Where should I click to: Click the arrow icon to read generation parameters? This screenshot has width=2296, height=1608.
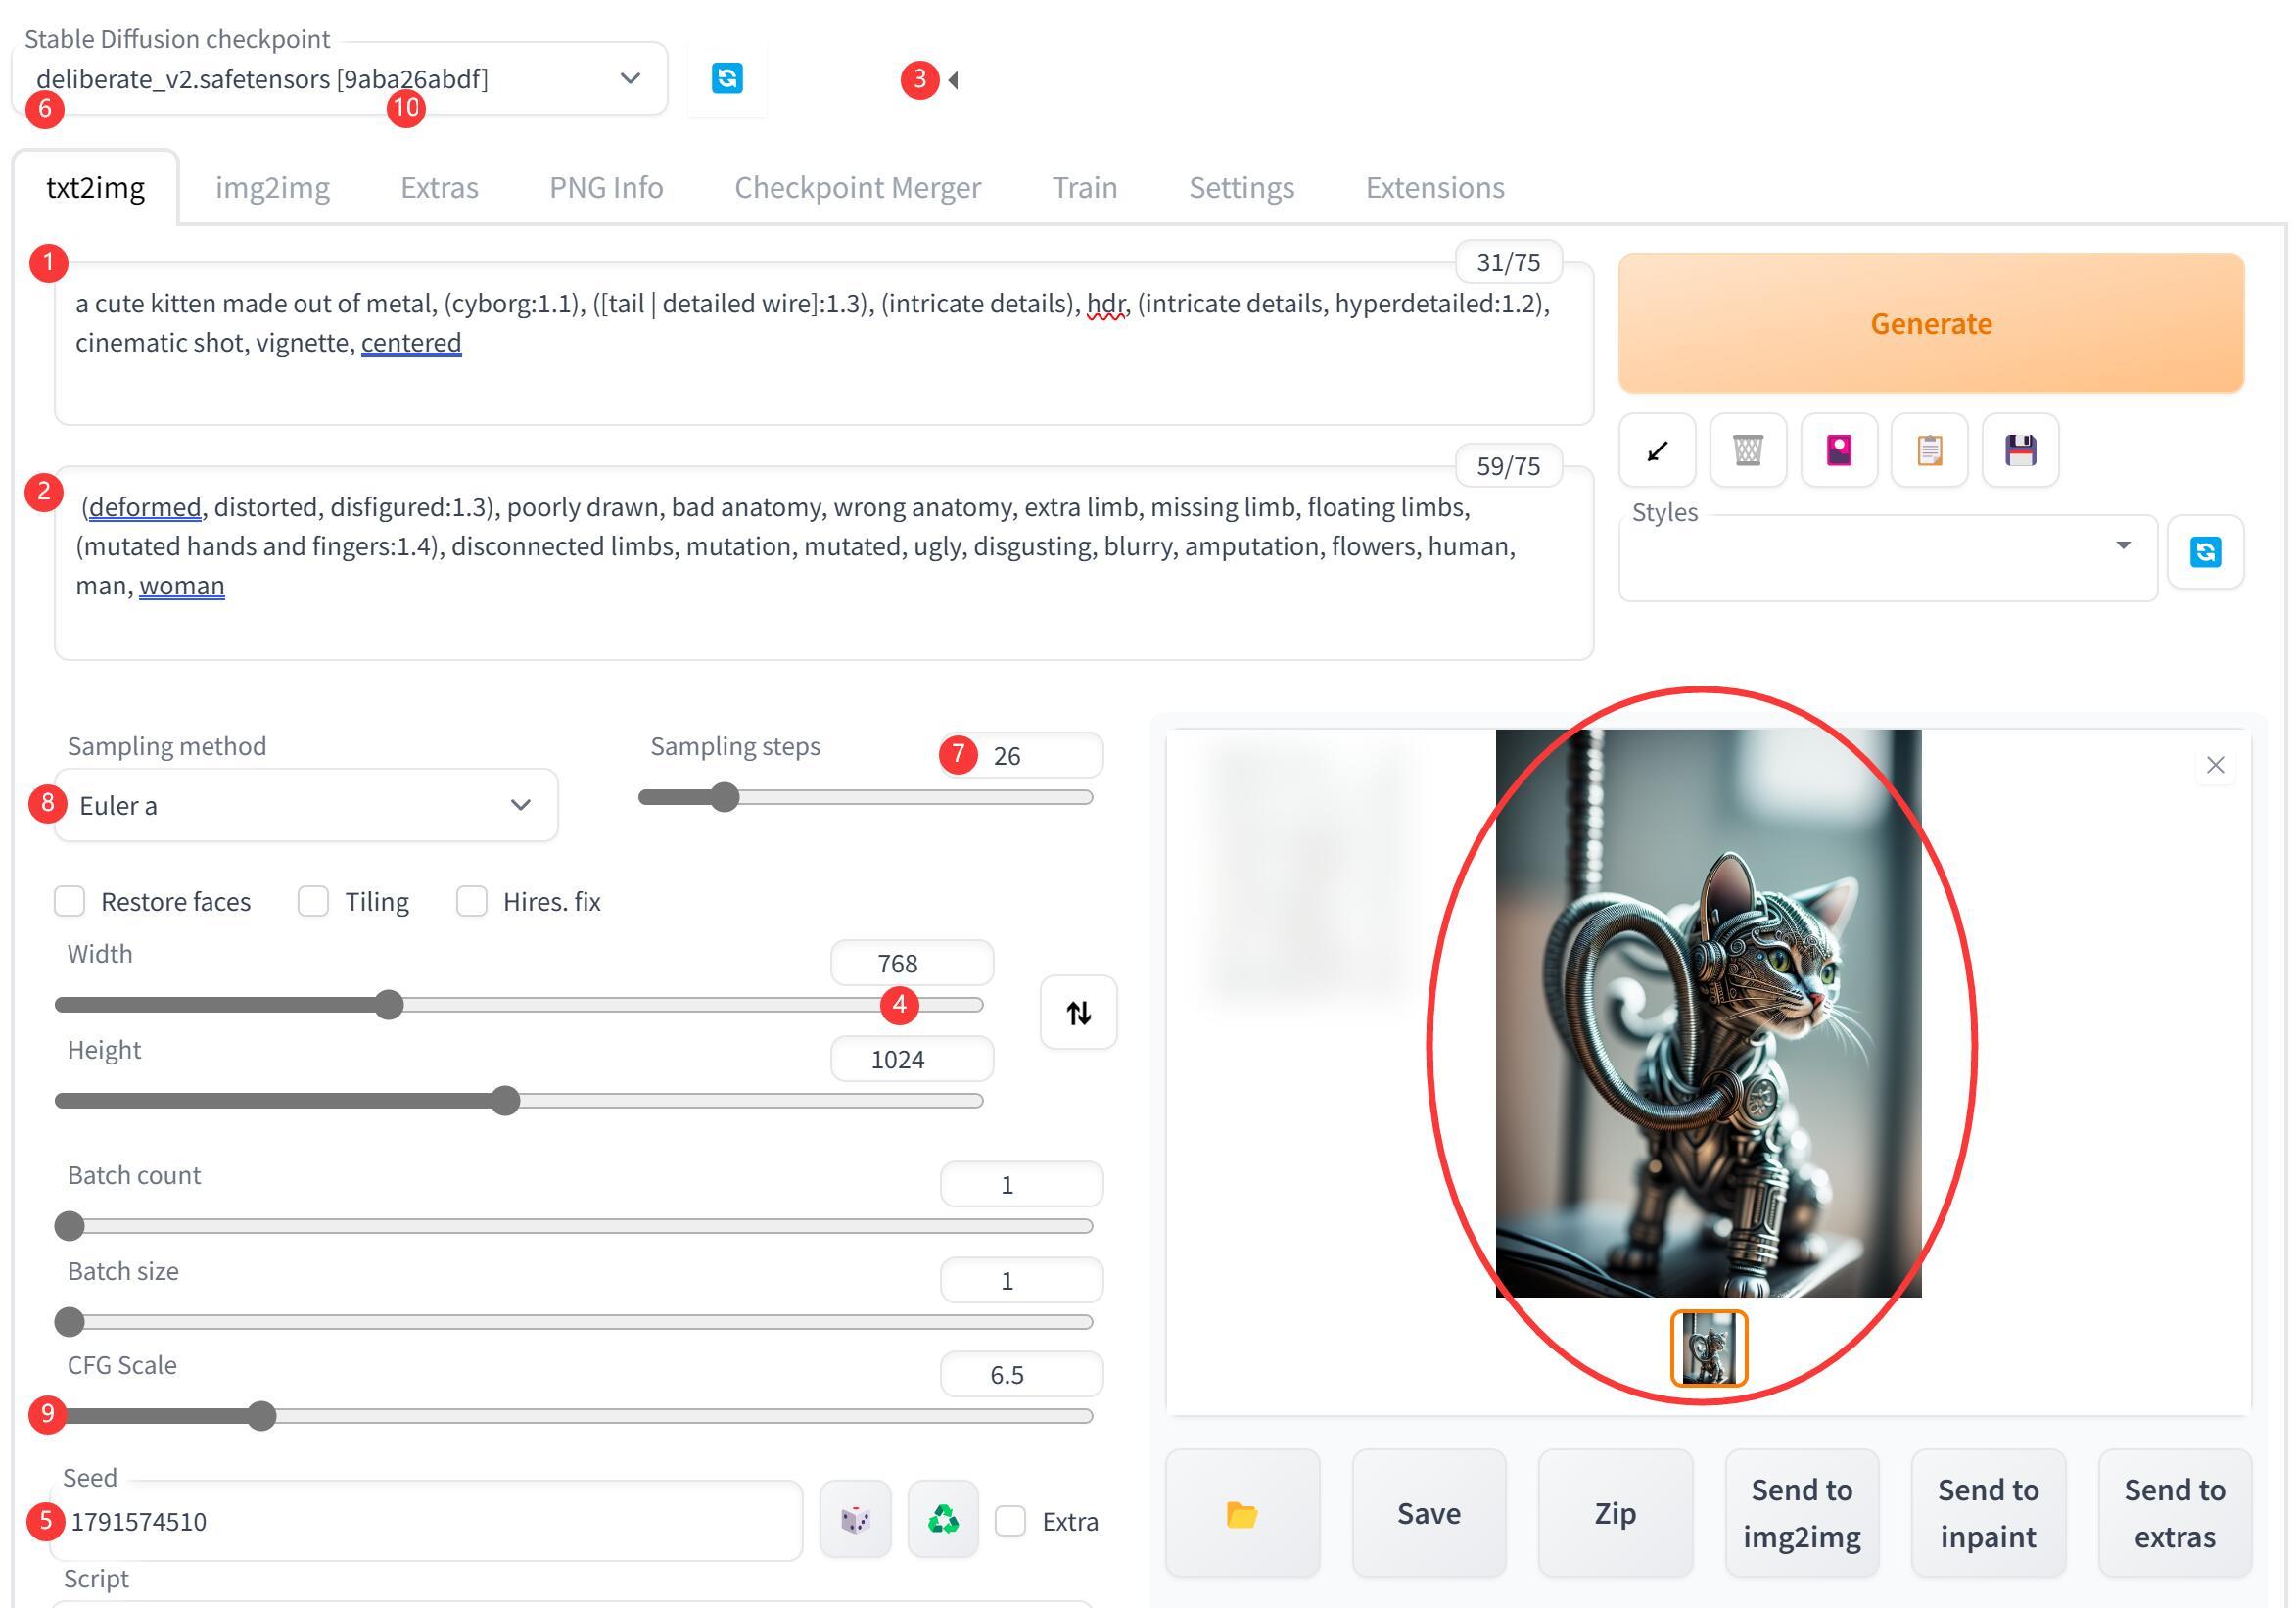(x=1657, y=451)
